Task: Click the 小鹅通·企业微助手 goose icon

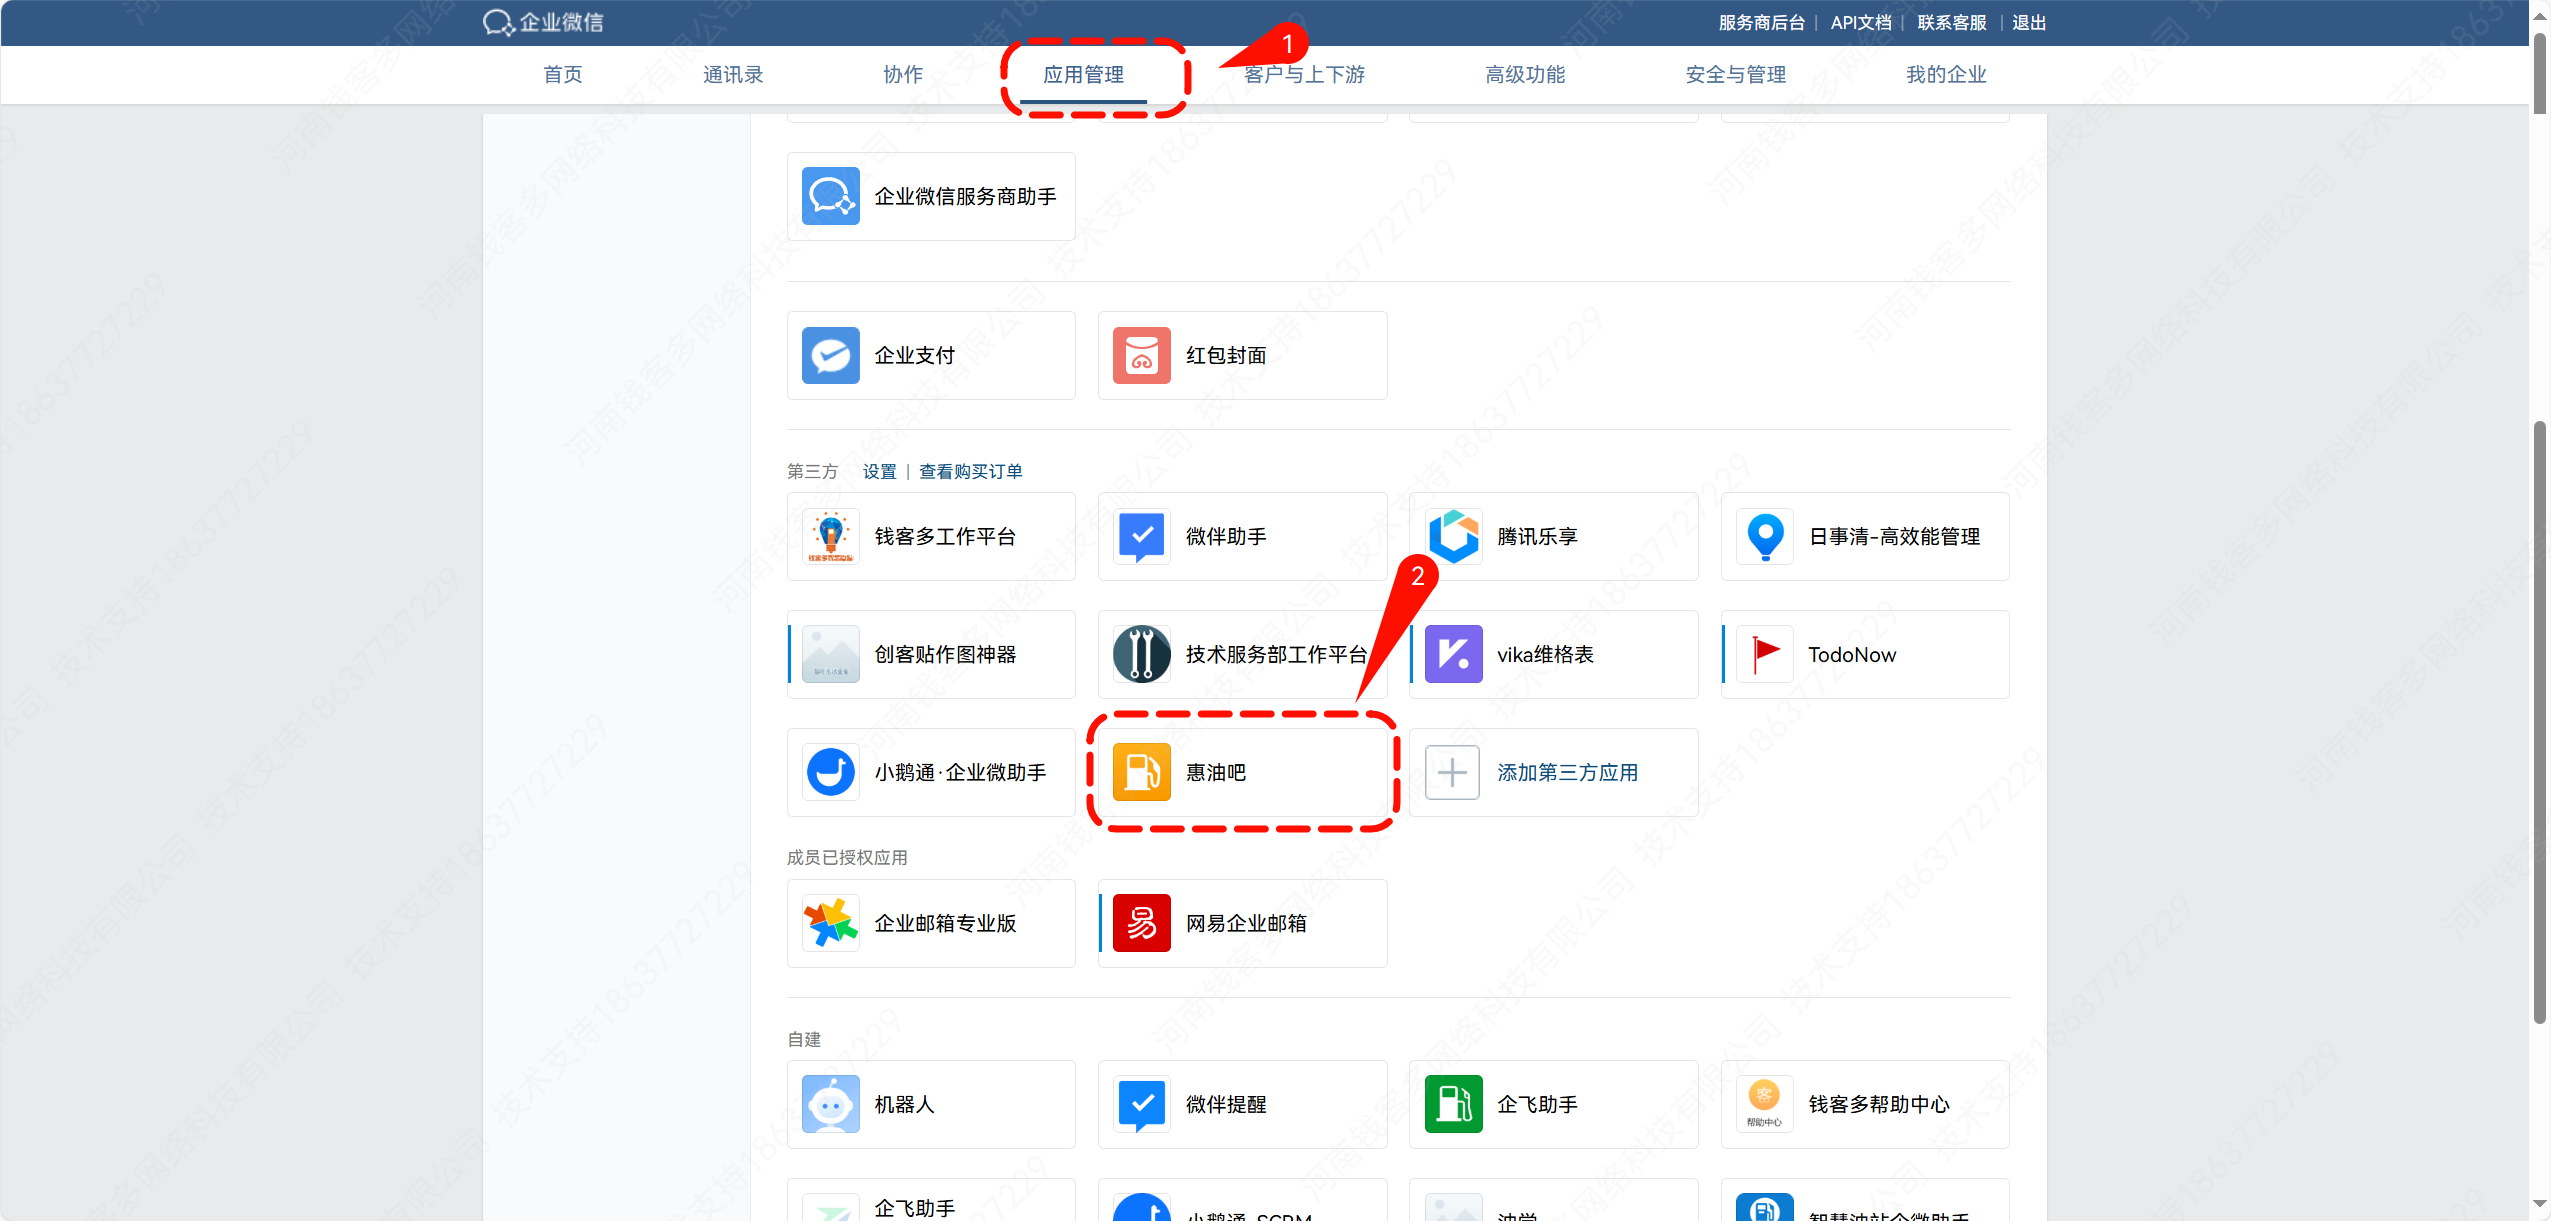Action: coord(830,772)
